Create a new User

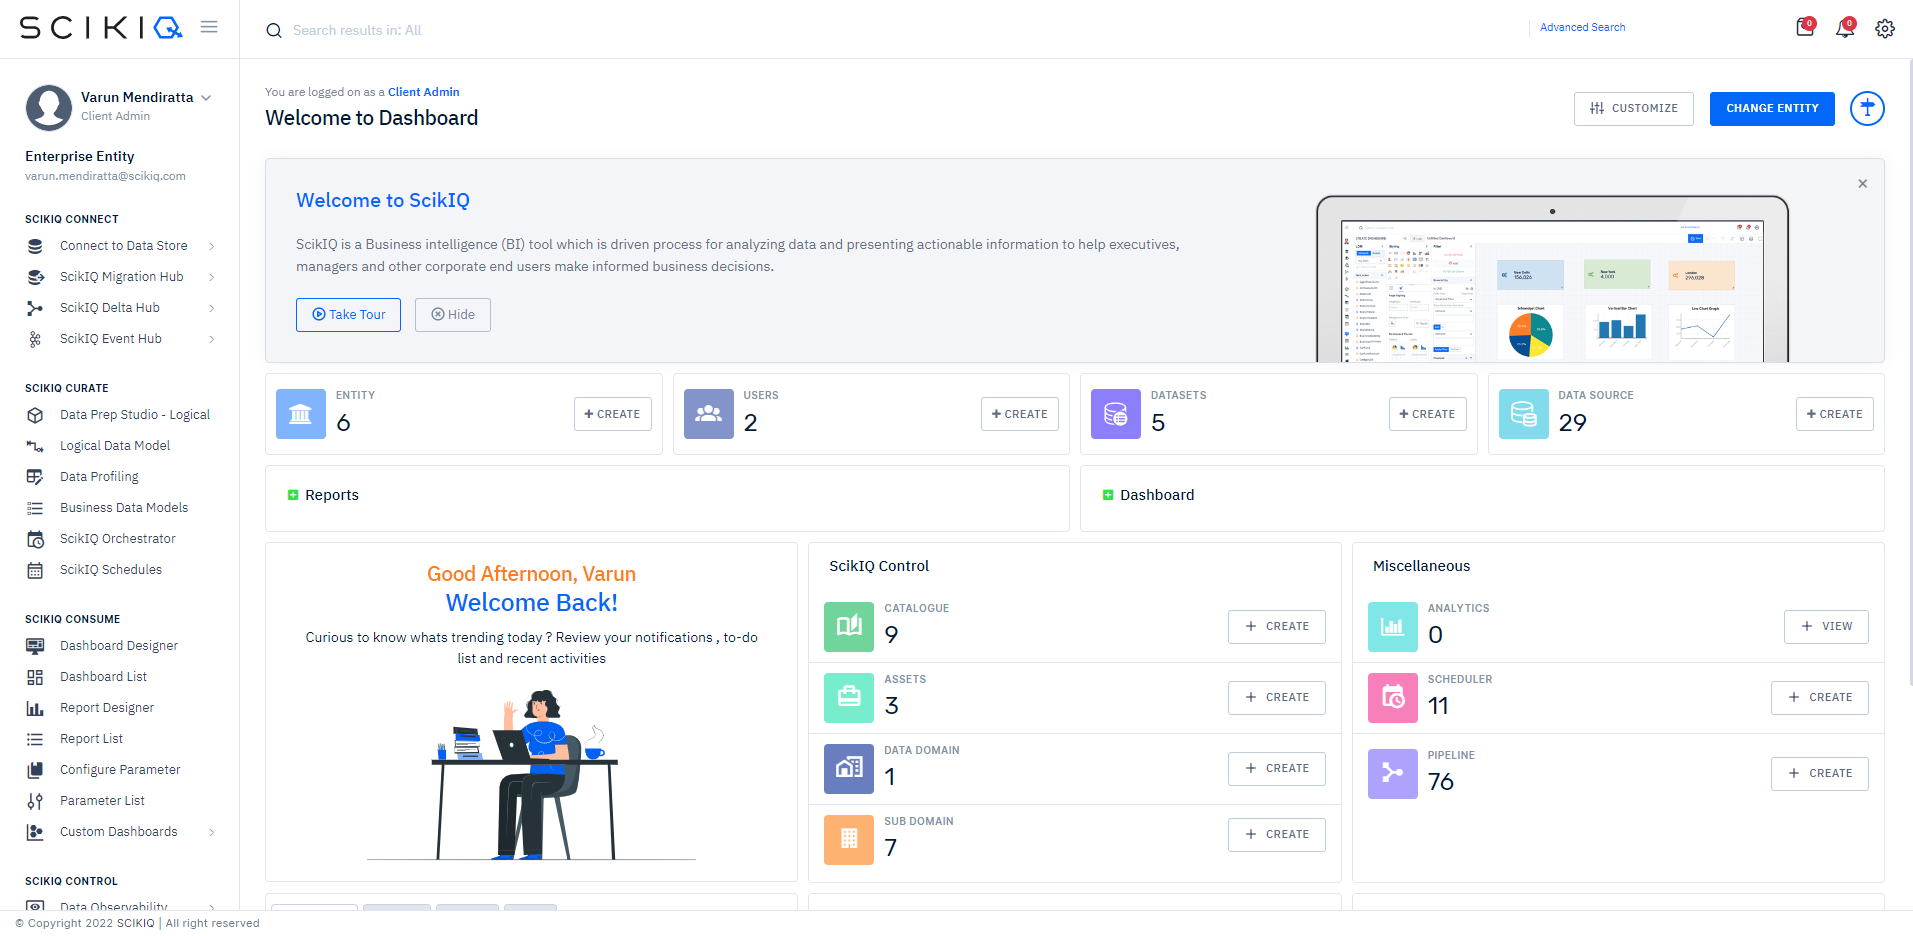pyautogui.click(x=1020, y=414)
